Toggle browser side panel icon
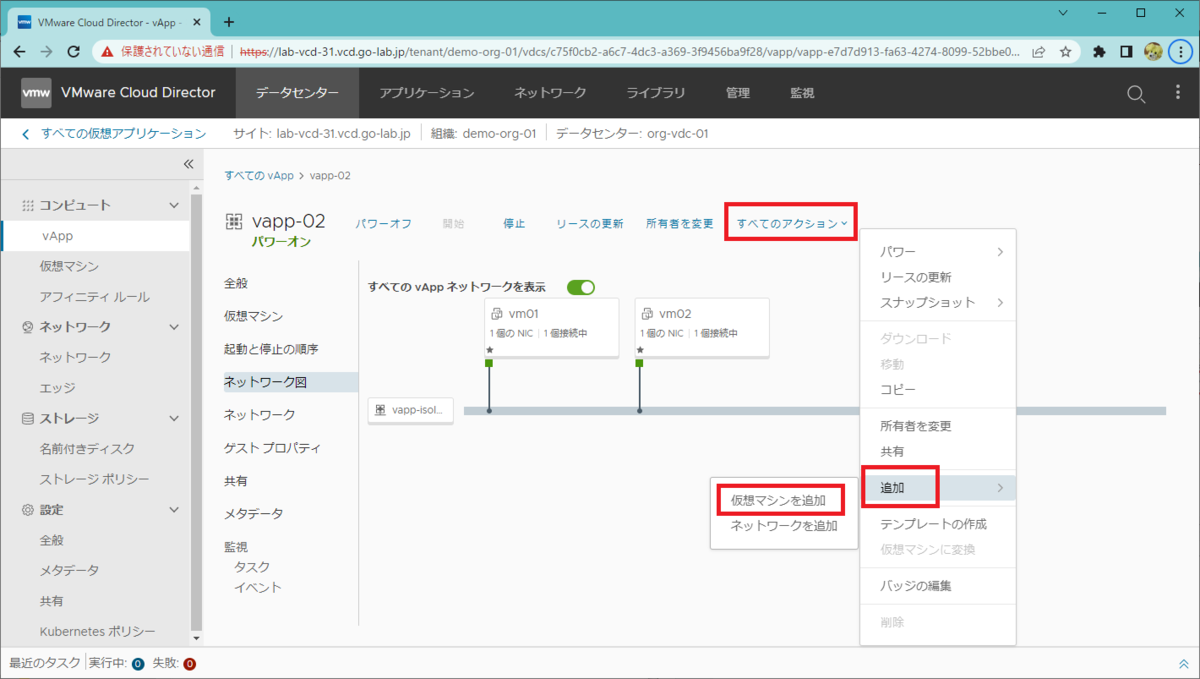1200x679 pixels. 1126,51
